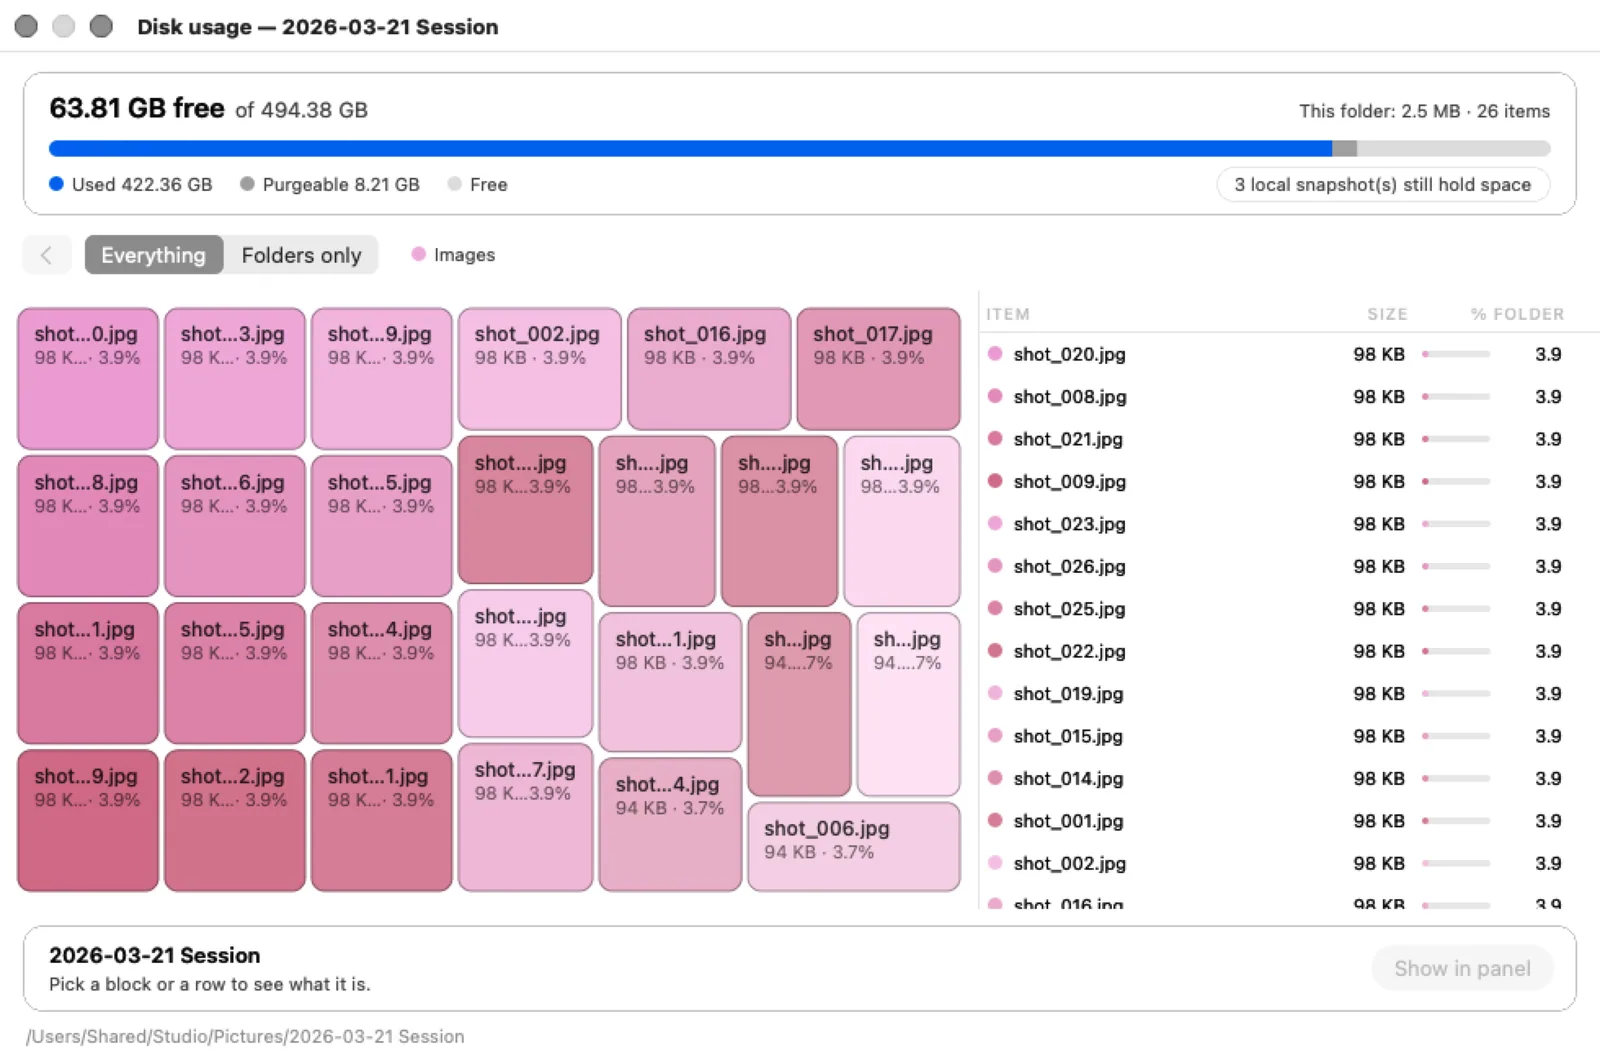Click the pink Images legend dot
The width and height of the screenshot is (1600, 1064).
click(419, 254)
